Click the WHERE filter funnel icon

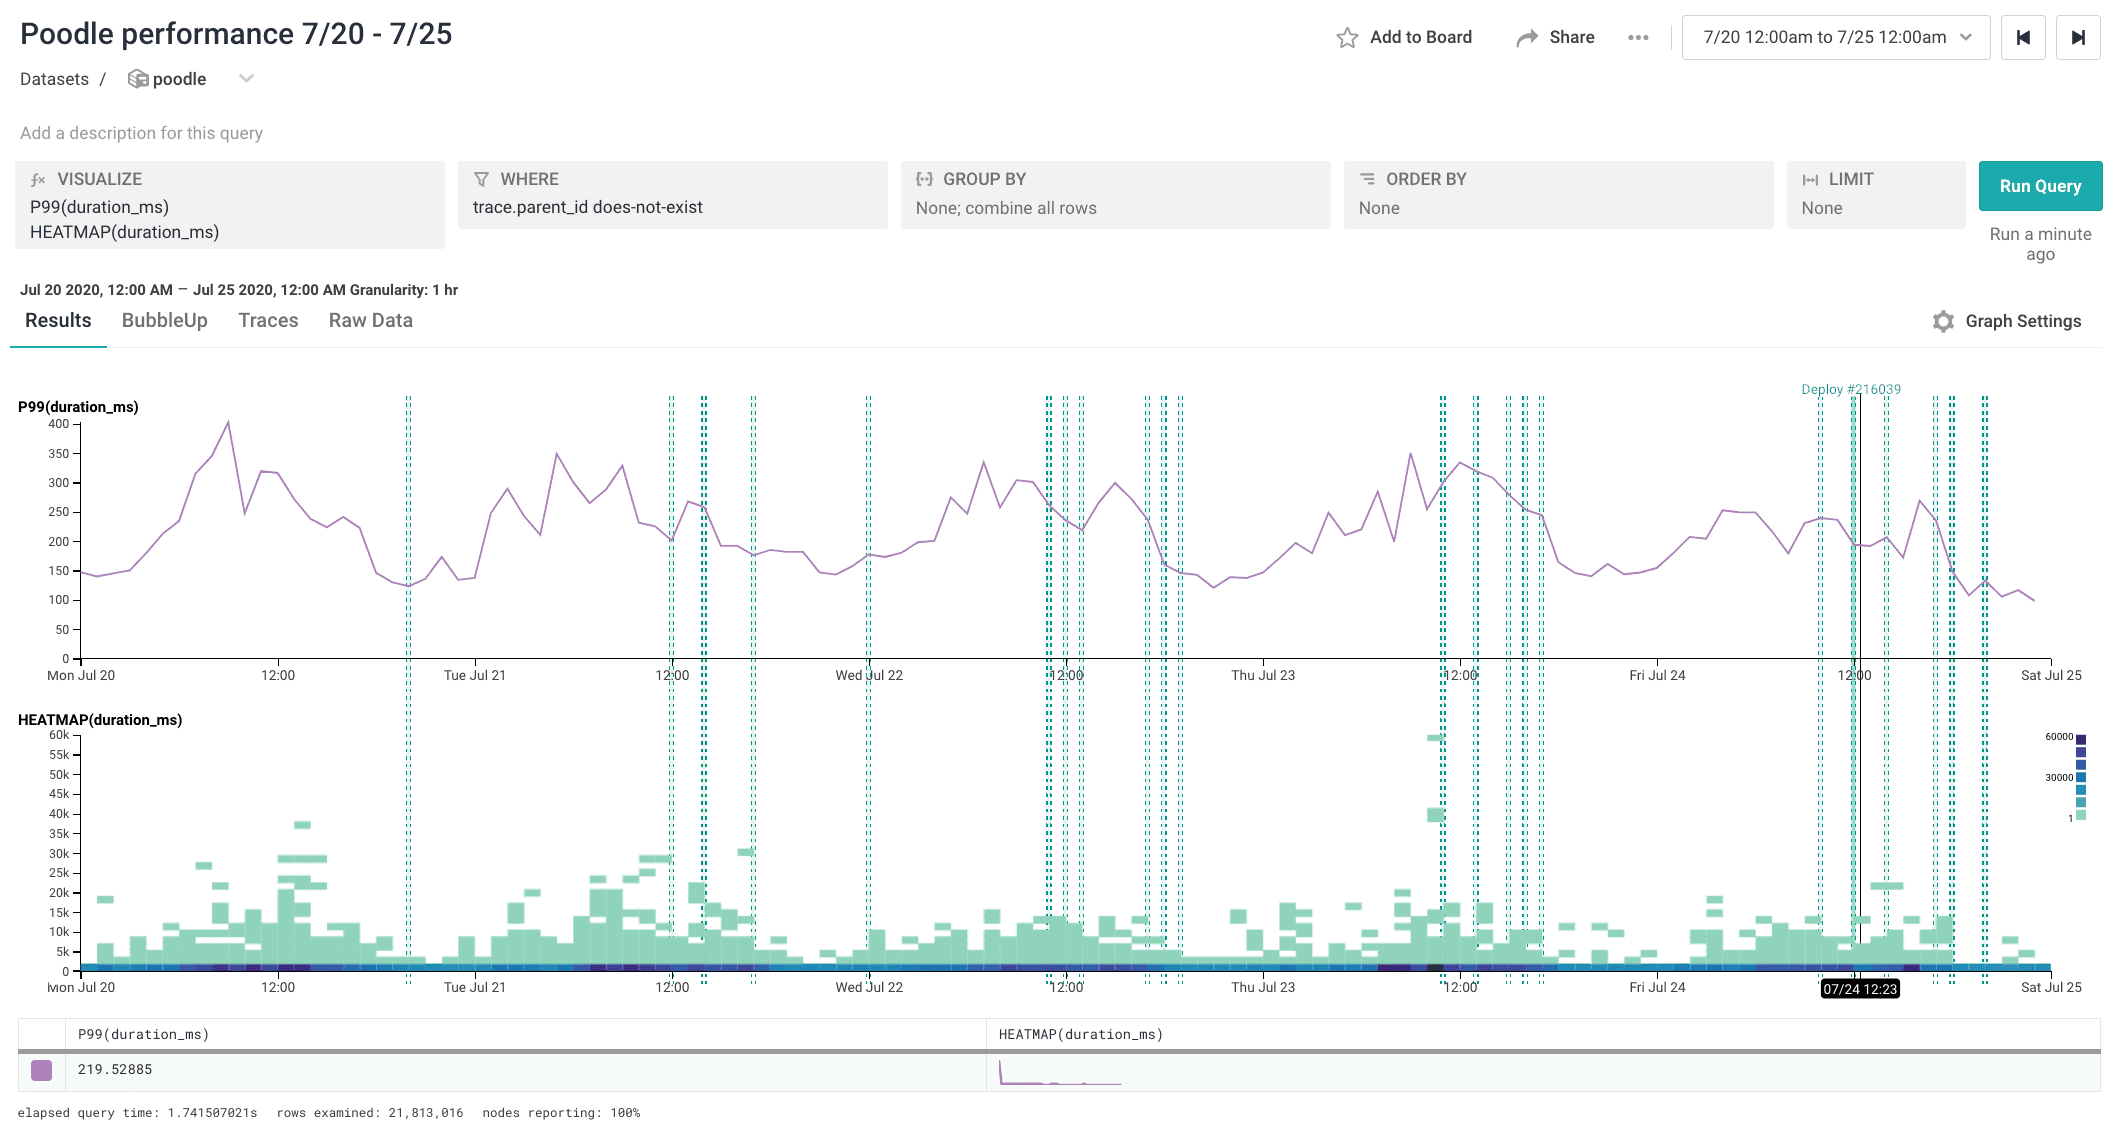pyautogui.click(x=481, y=179)
